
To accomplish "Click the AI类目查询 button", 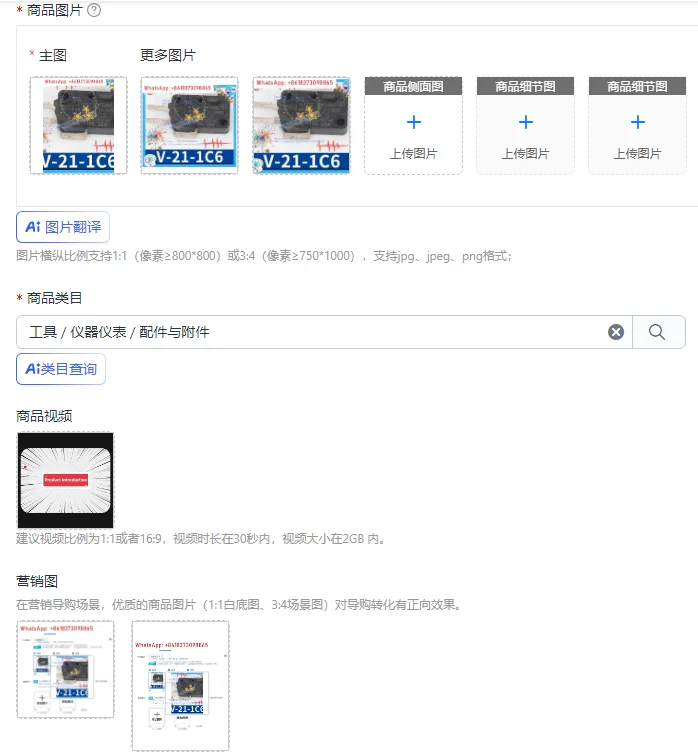I will pyautogui.click(x=61, y=369).
